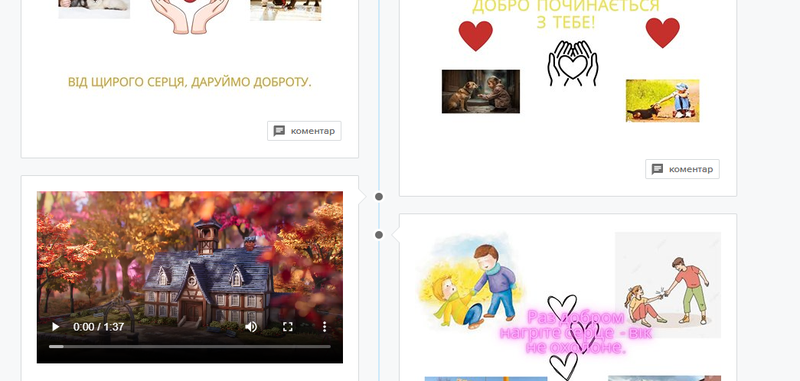Image resolution: width=800 pixels, height=381 pixels.
Task: Open the man helping girl up illustration
Action: point(668,285)
